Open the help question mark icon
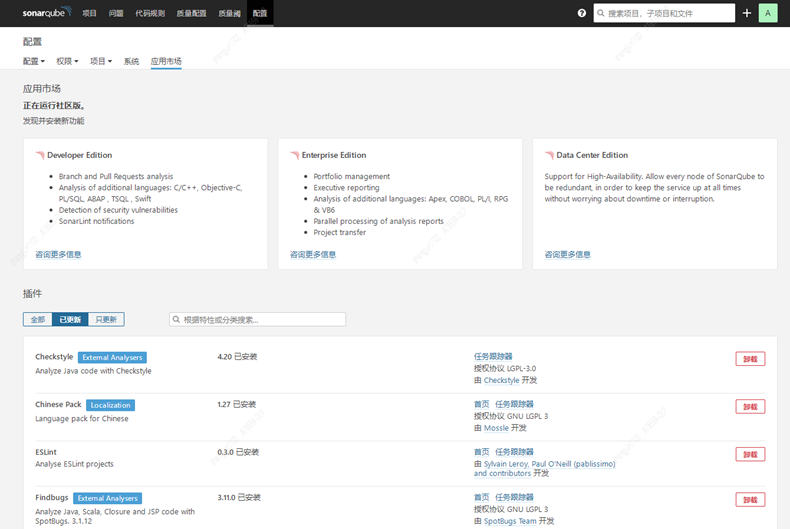The image size is (790, 529). click(581, 13)
